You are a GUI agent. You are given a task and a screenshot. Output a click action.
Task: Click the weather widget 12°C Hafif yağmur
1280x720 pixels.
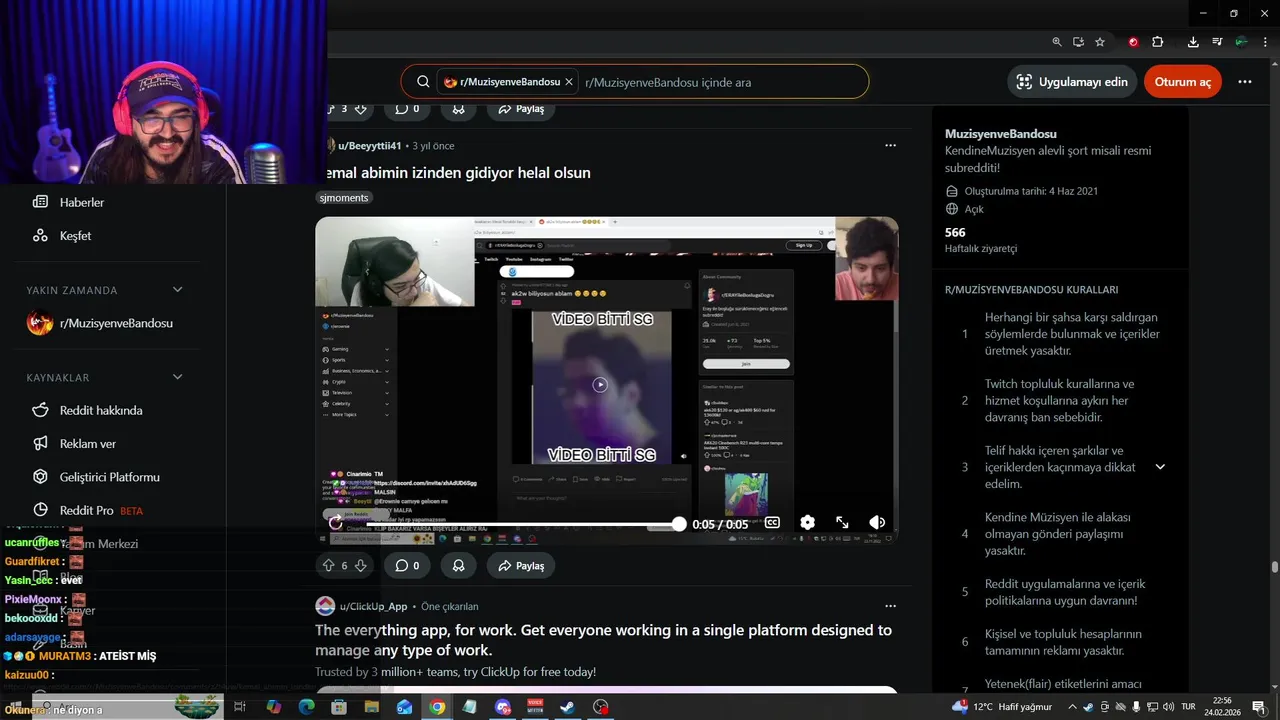[1000, 707]
